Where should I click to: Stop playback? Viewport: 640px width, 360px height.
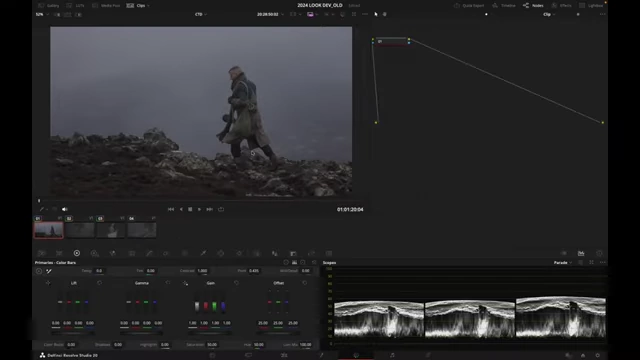(x=190, y=209)
